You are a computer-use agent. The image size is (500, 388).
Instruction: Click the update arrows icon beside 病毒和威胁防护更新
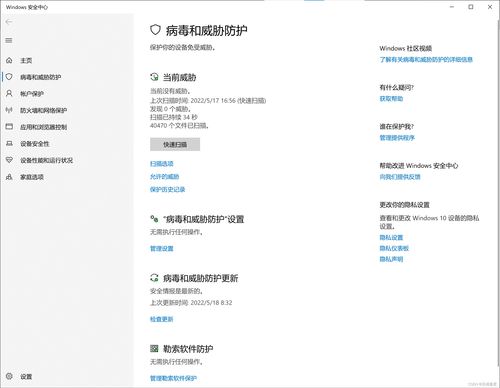point(154,277)
